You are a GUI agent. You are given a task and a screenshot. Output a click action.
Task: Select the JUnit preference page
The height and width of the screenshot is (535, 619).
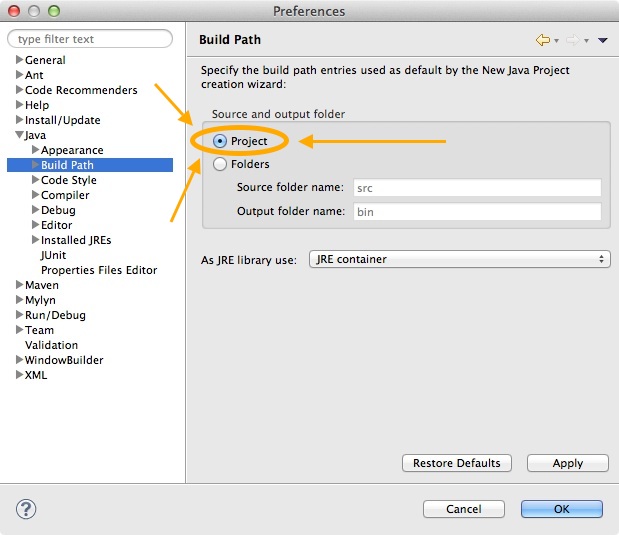point(53,255)
